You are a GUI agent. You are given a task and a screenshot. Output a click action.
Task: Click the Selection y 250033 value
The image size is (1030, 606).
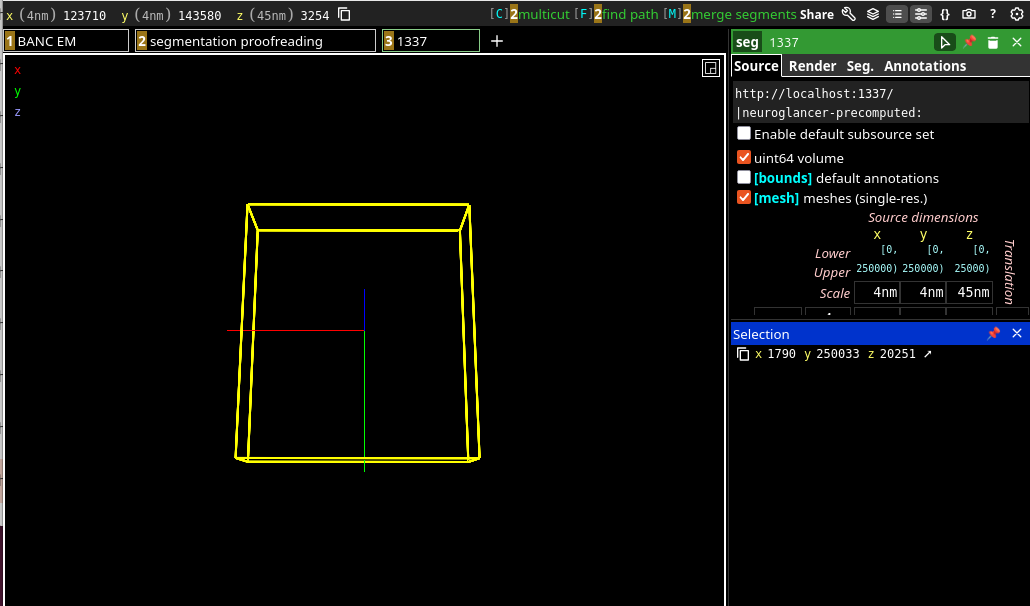[x=838, y=354]
